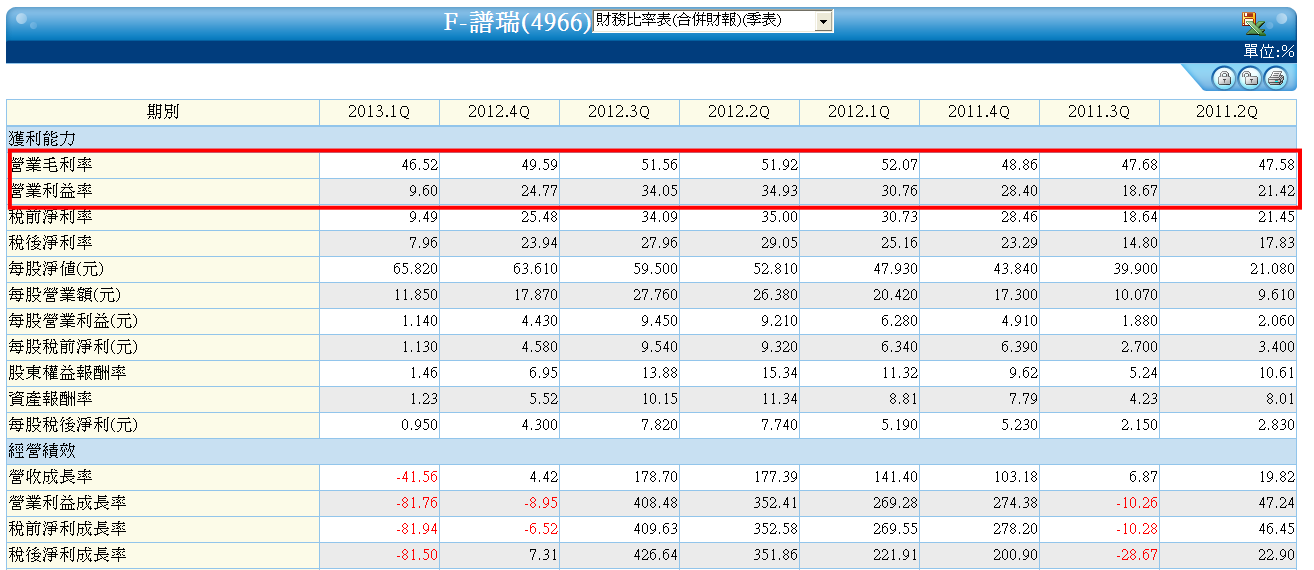Viewport: 1314px width, 570px height.
Task: Click the 11.34 return on assets value
Action: click(x=780, y=398)
